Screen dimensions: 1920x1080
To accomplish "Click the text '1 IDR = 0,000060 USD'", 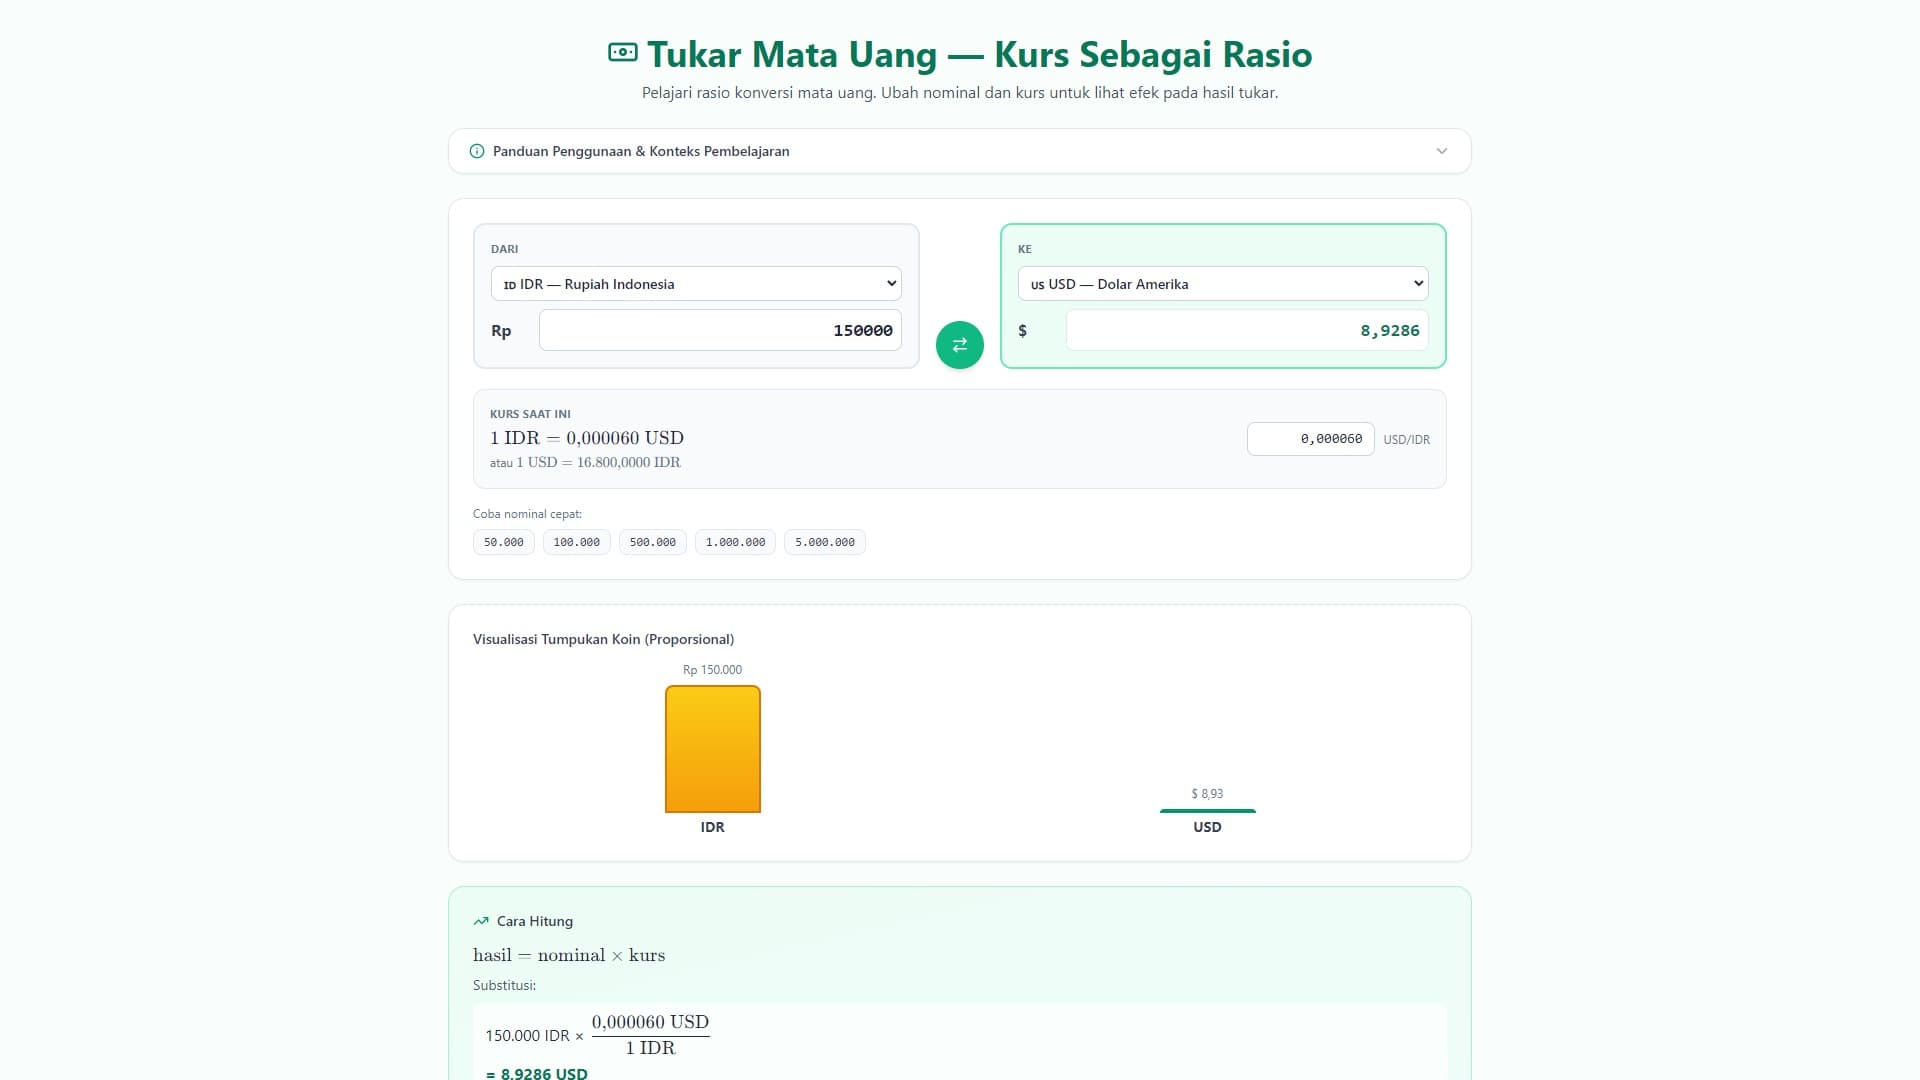I will coord(587,438).
